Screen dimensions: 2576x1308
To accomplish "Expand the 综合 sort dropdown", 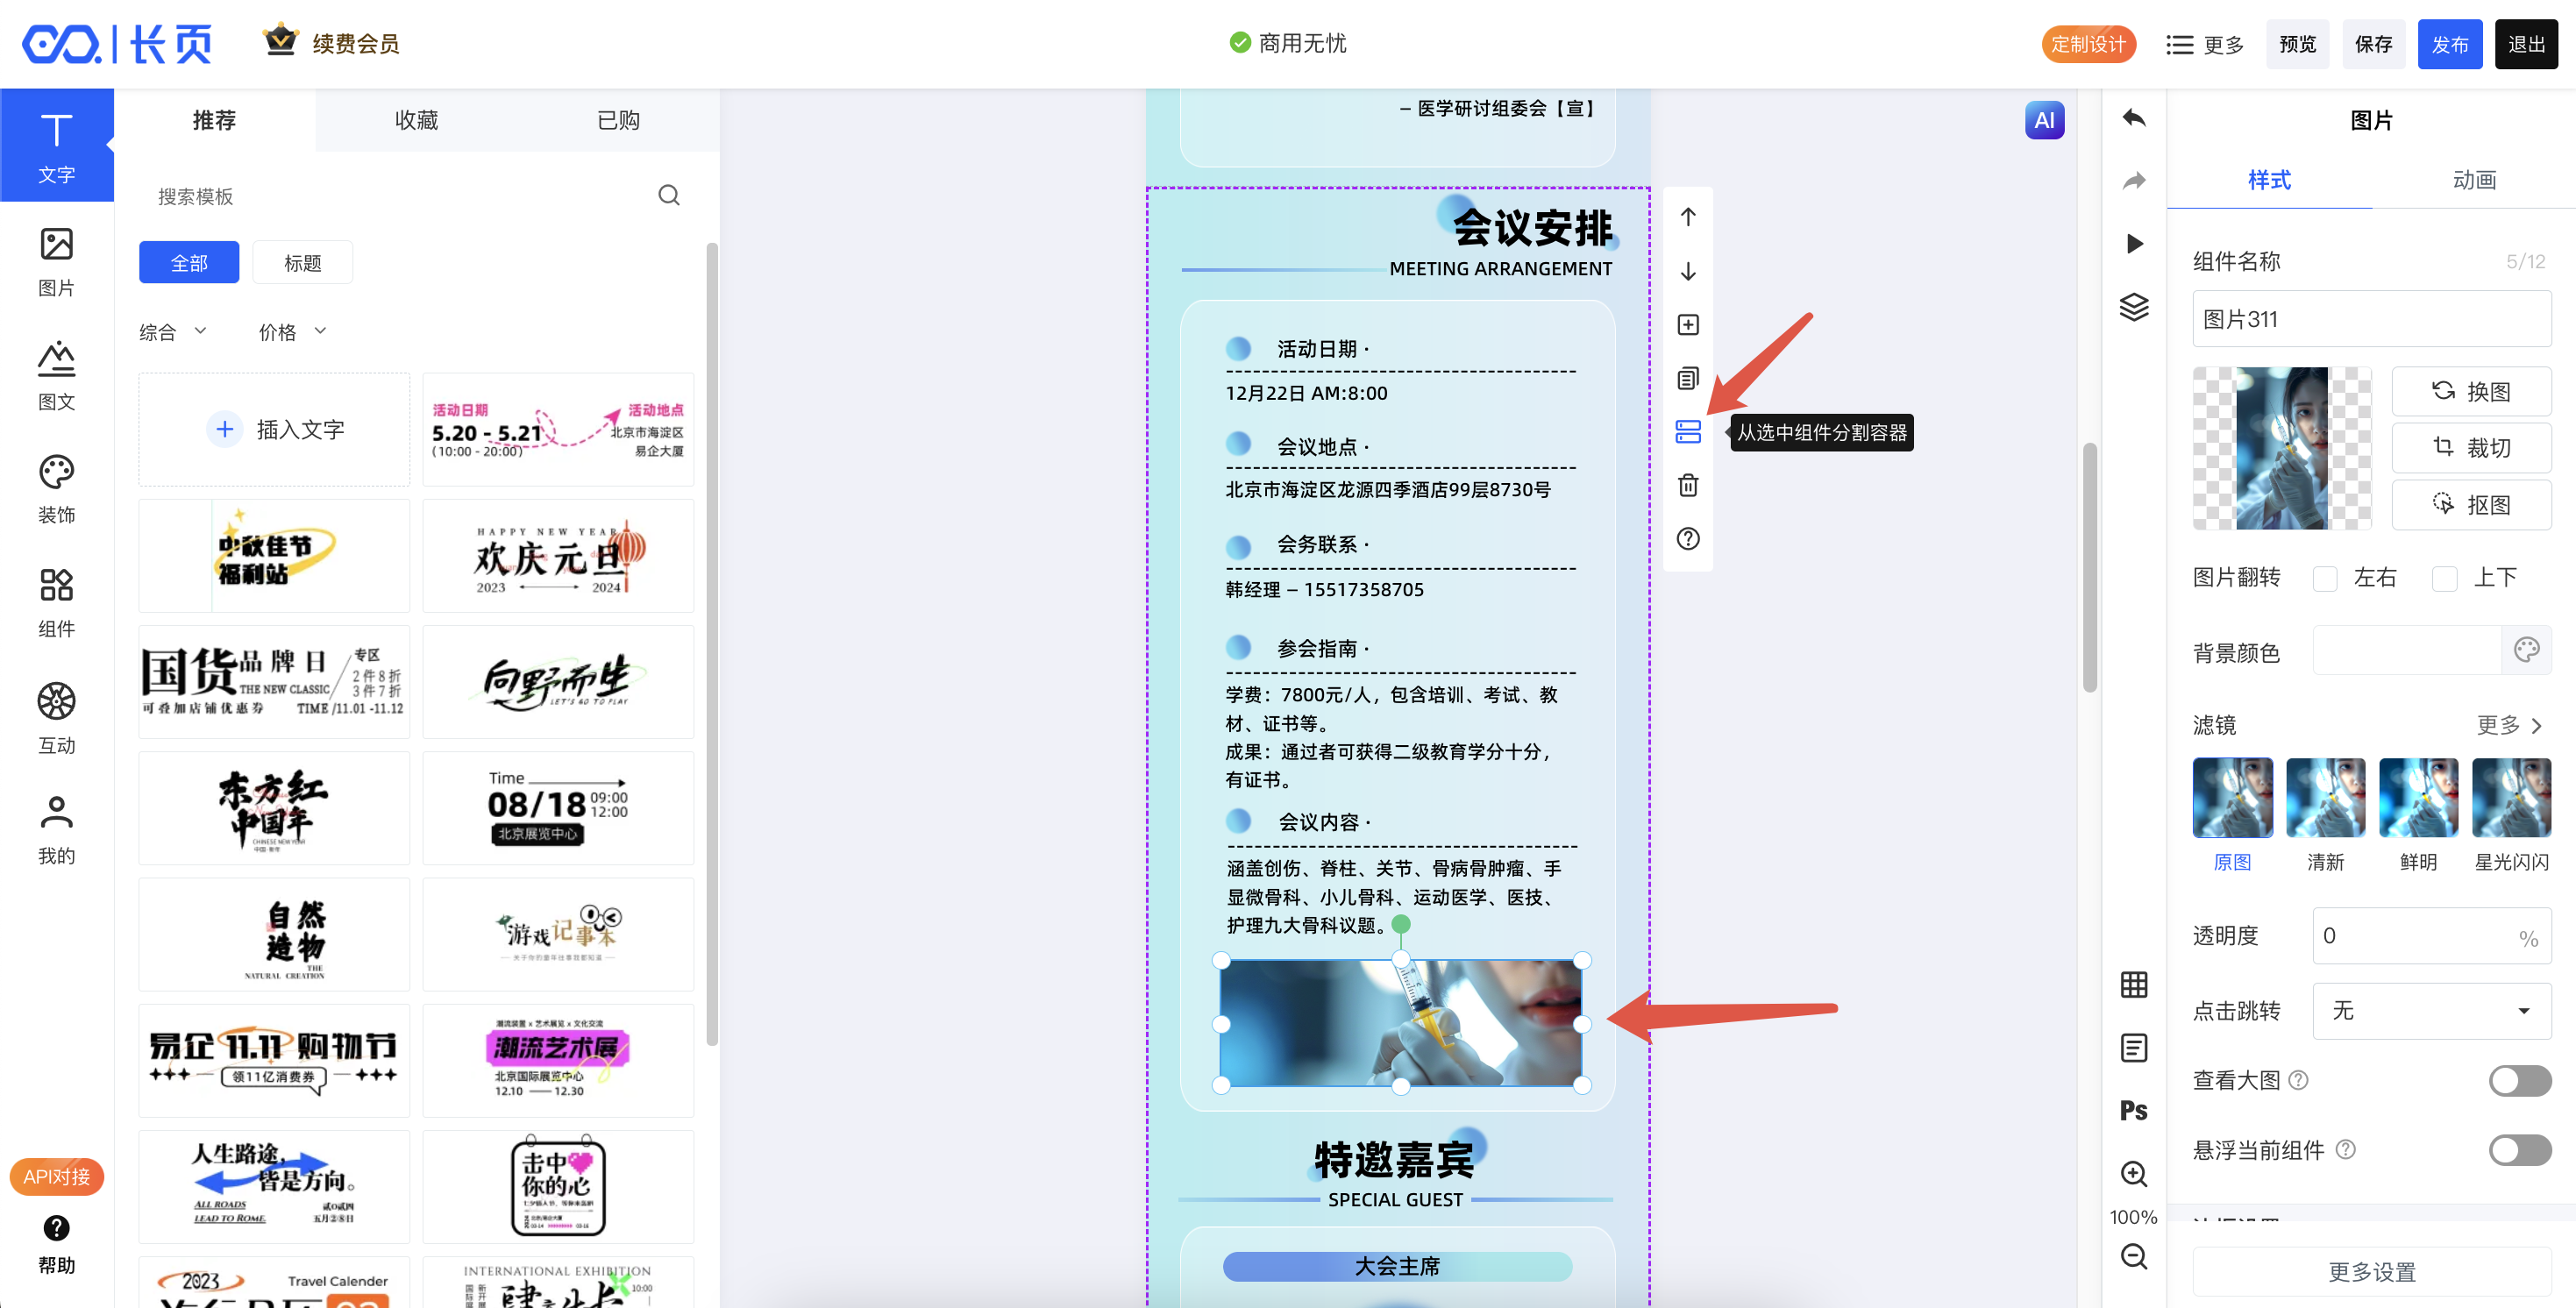I will tap(172, 331).
